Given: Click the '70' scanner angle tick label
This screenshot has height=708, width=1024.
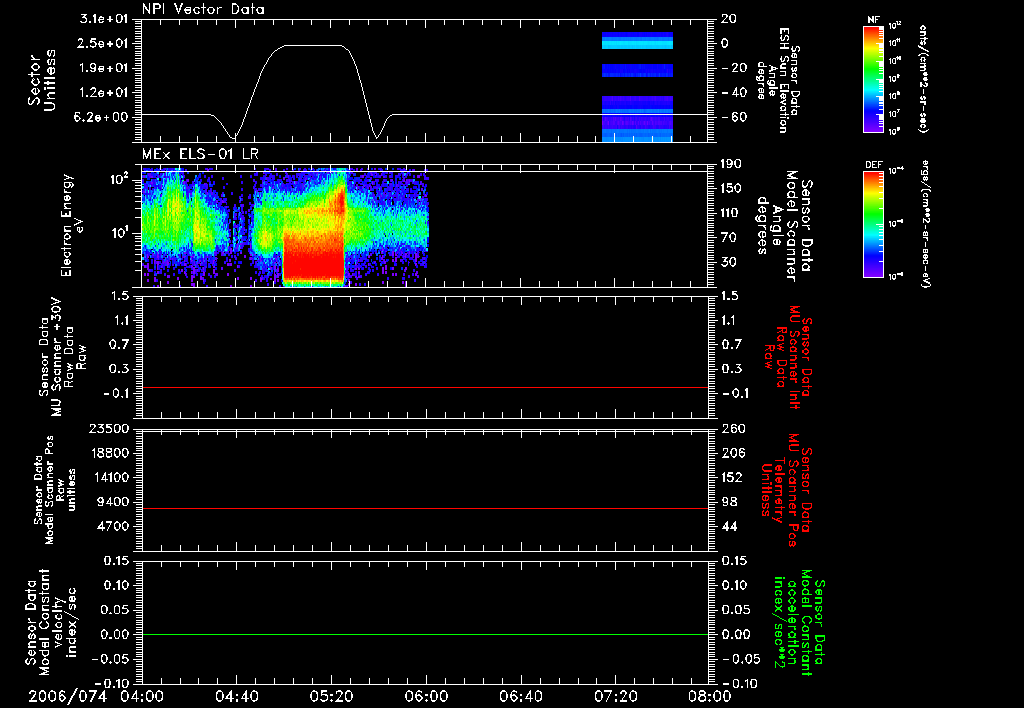Looking at the screenshot, I should (728, 238).
